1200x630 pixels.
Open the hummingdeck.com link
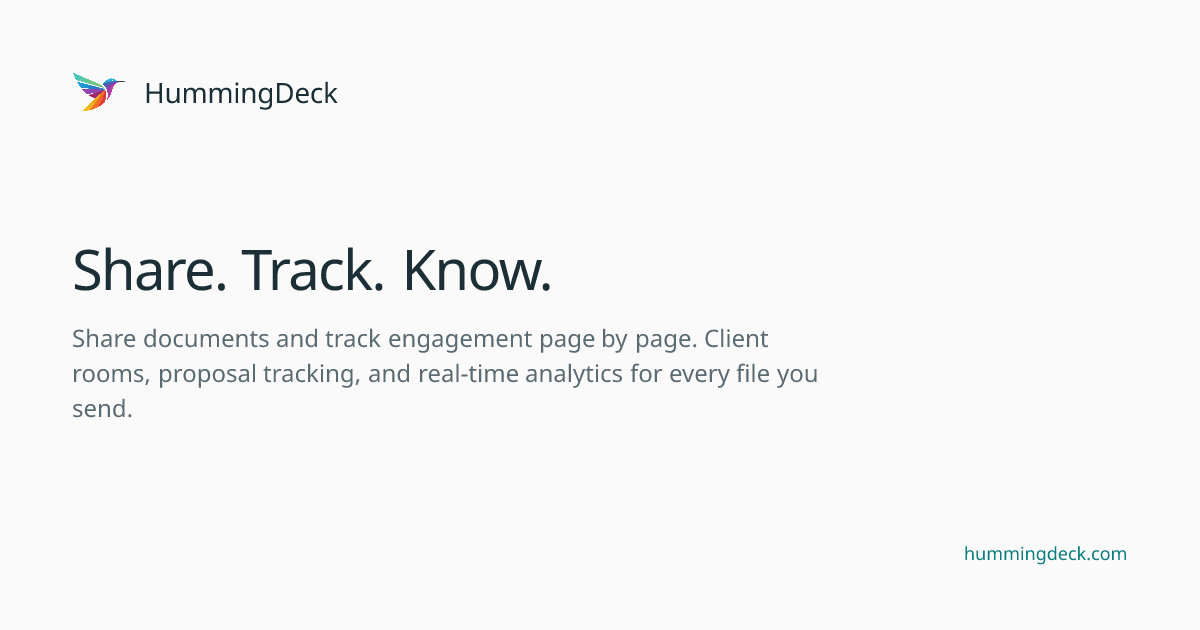(x=1045, y=554)
